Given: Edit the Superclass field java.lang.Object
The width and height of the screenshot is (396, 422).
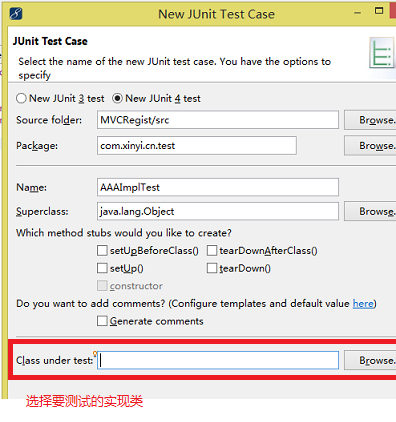Looking at the screenshot, I should click(218, 211).
